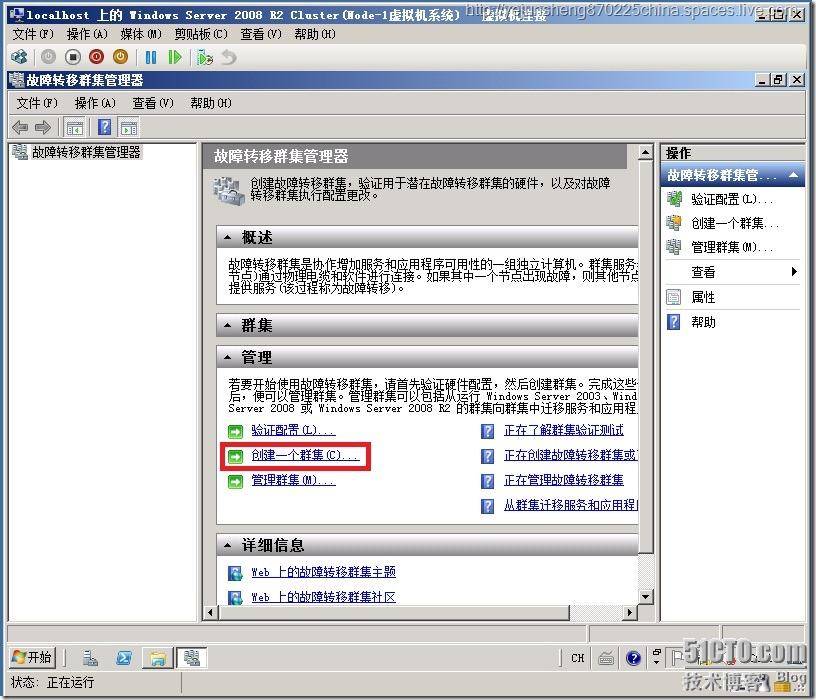
Task: Open 查看(V) menu of the VM window
Action: click(x=261, y=34)
